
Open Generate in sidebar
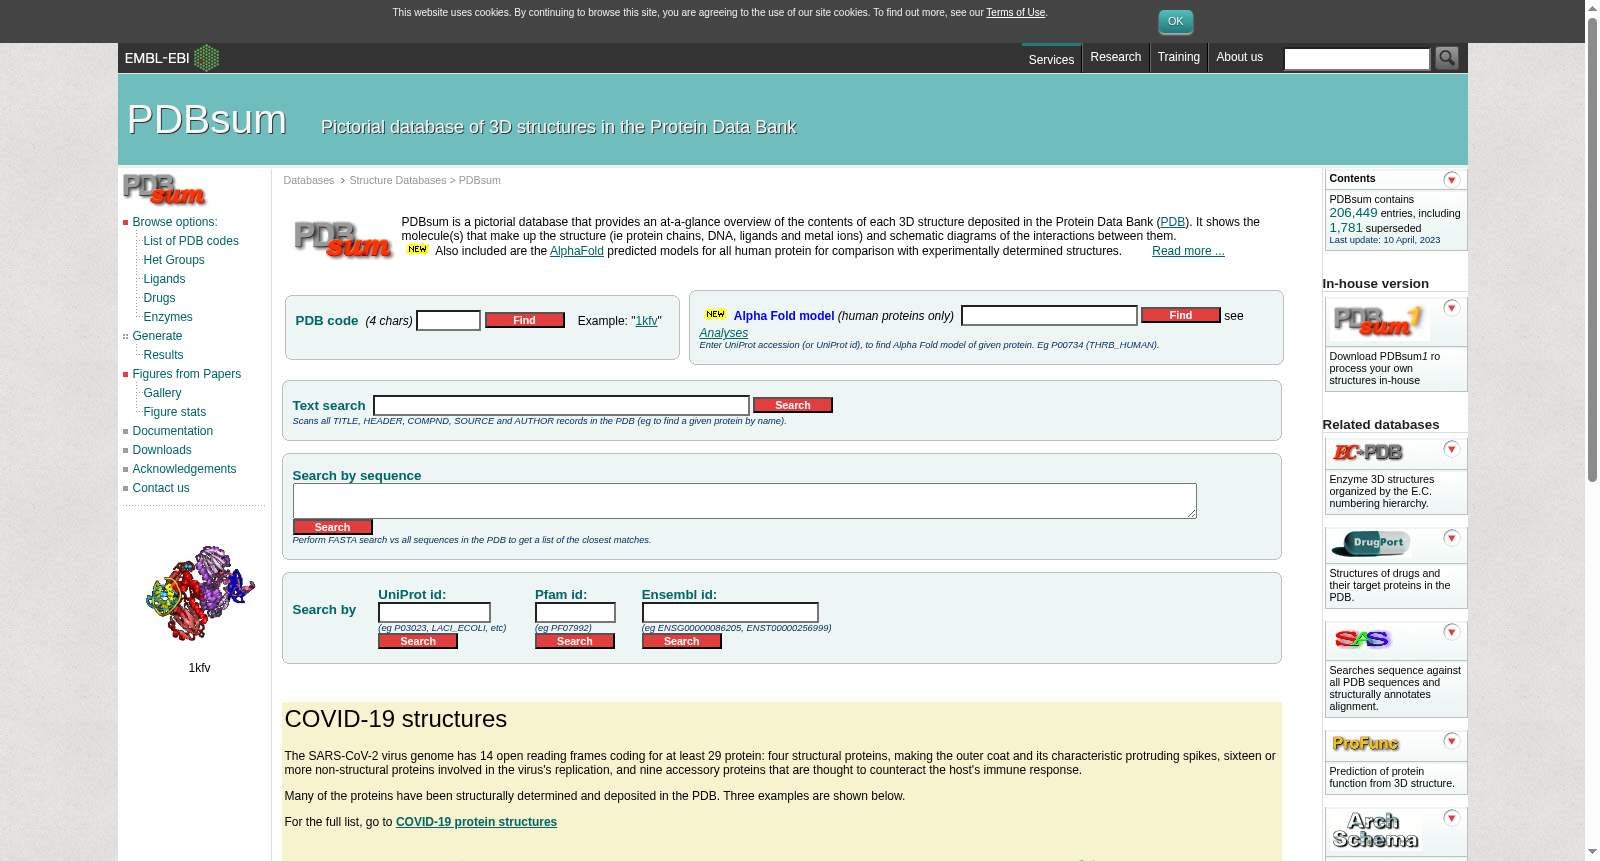pos(157,336)
